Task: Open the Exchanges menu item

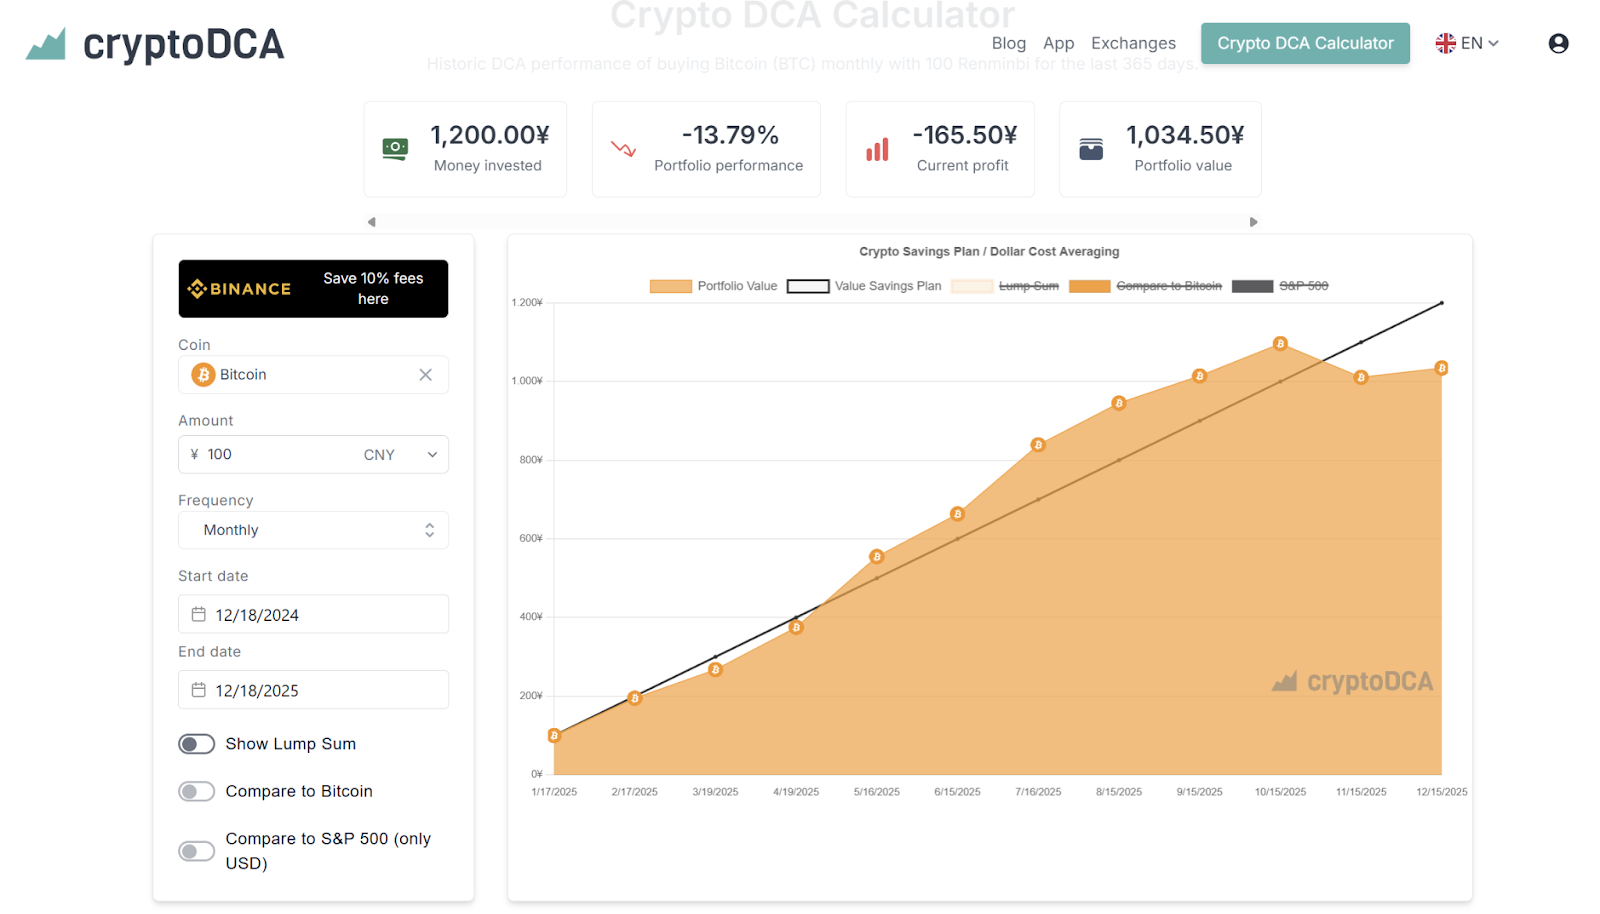Action: [1133, 43]
